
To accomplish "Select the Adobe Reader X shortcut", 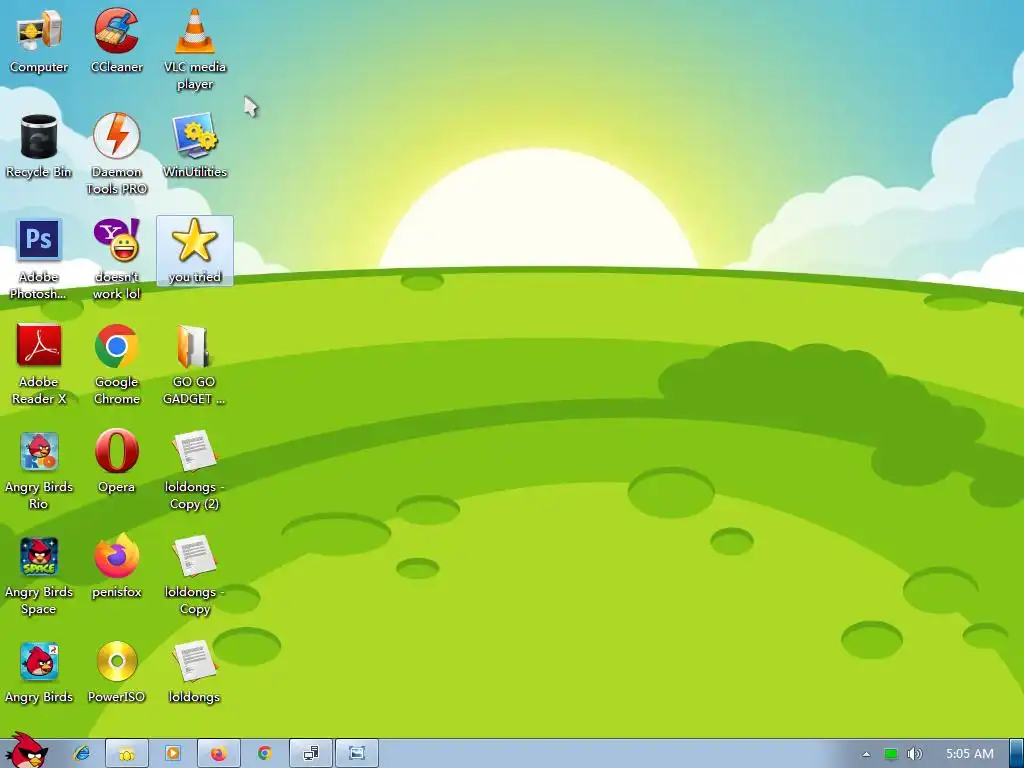I will pyautogui.click(x=39, y=364).
